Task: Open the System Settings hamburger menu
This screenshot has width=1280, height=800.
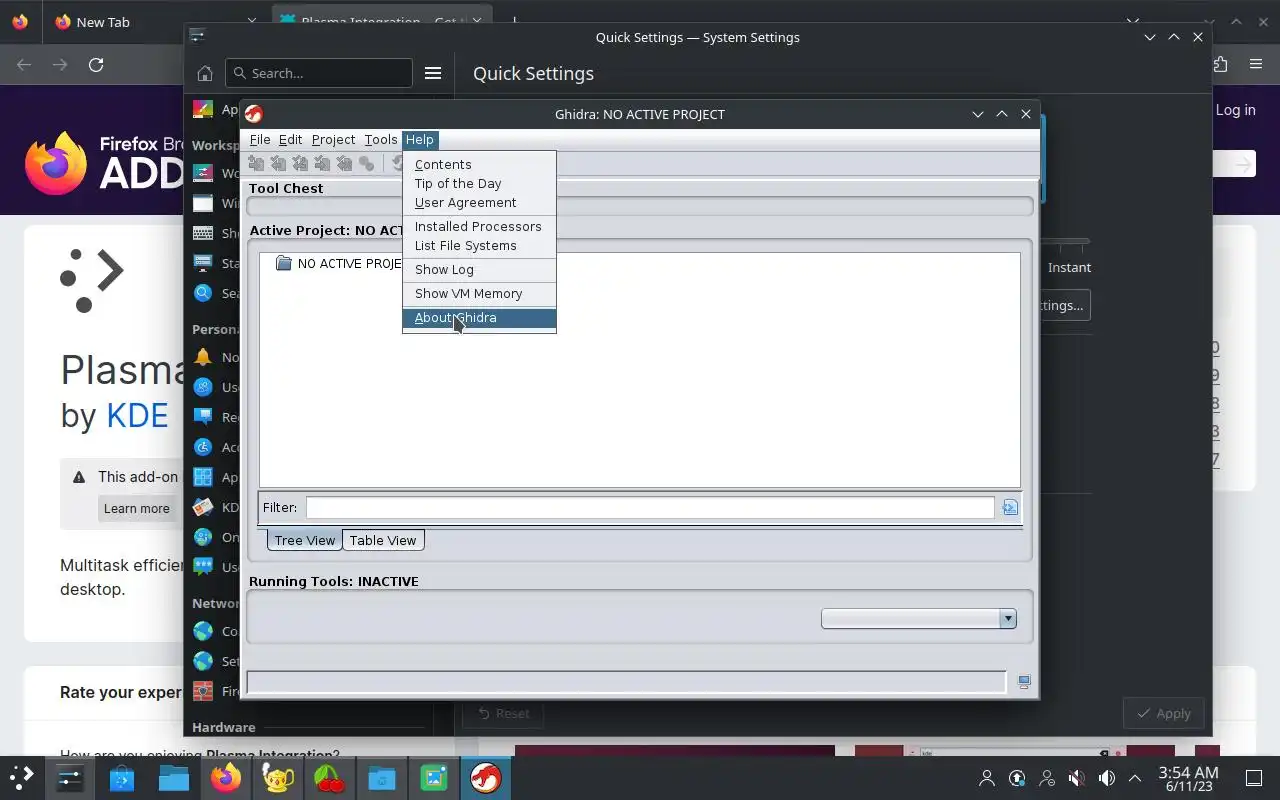Action: point(433,73)
